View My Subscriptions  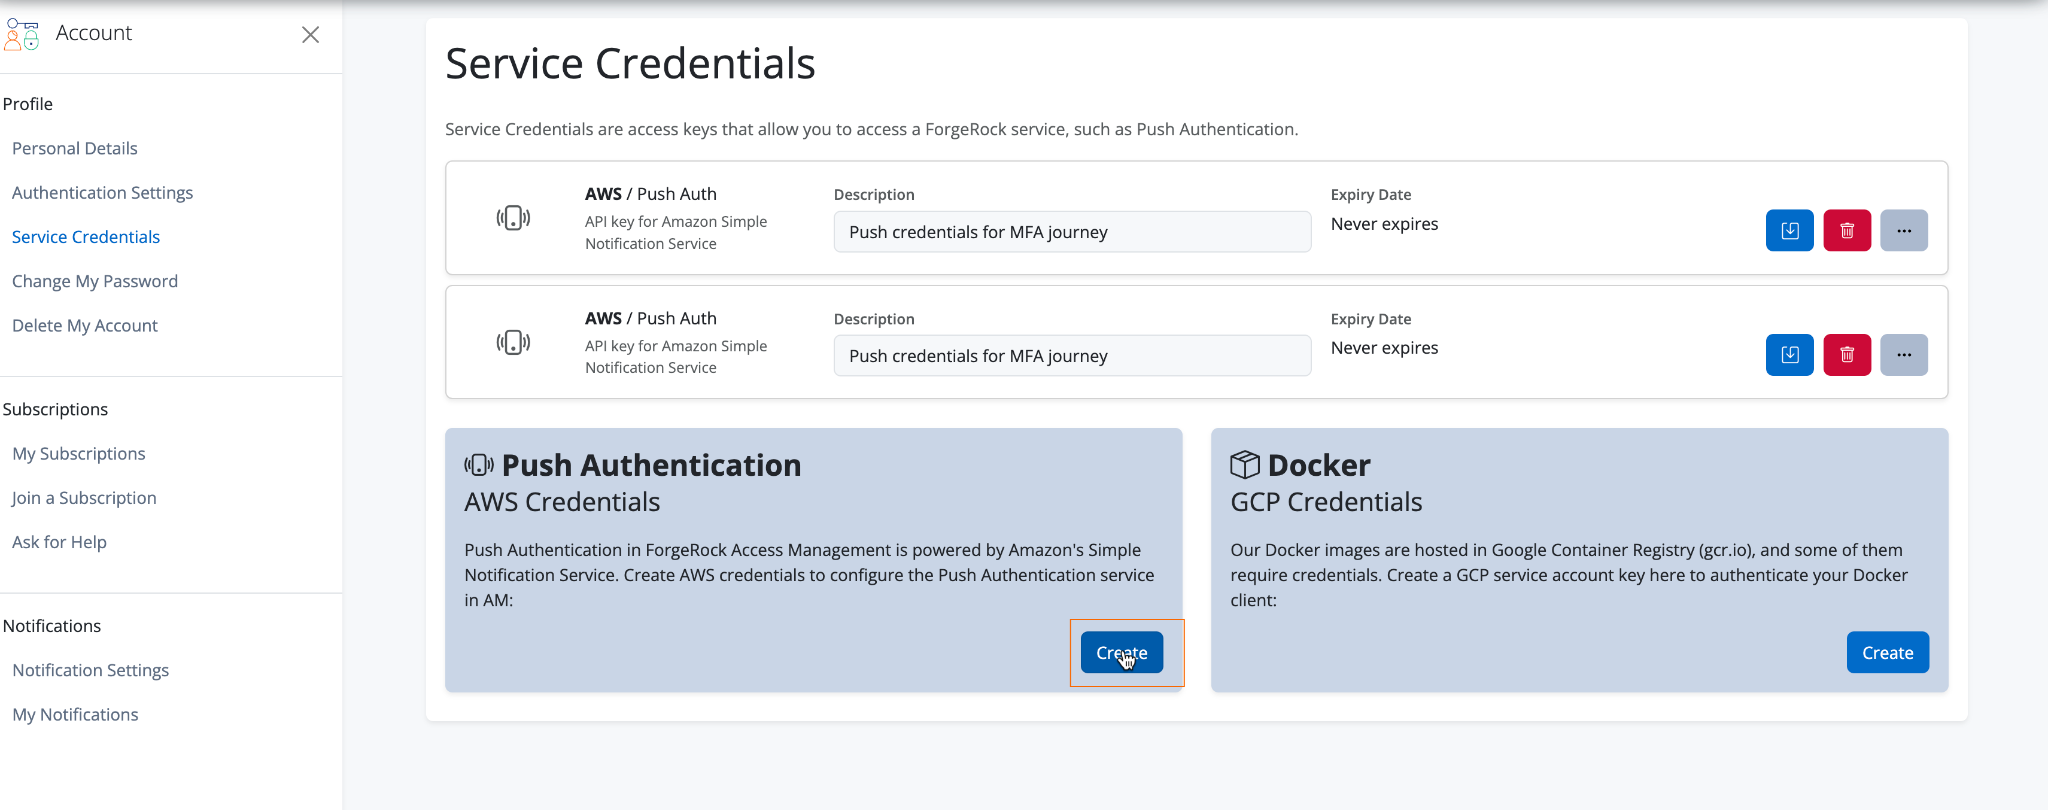coord(79,454)
